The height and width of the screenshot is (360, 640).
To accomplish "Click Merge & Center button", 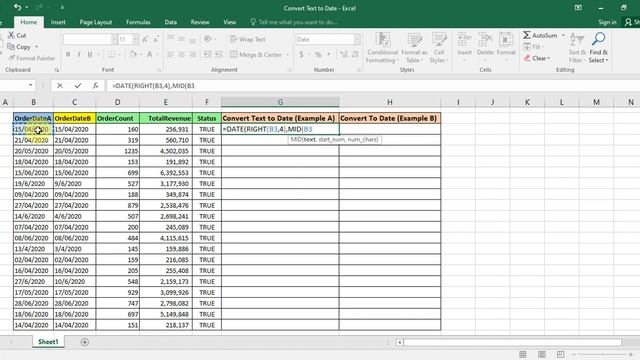I will [256, 54].
